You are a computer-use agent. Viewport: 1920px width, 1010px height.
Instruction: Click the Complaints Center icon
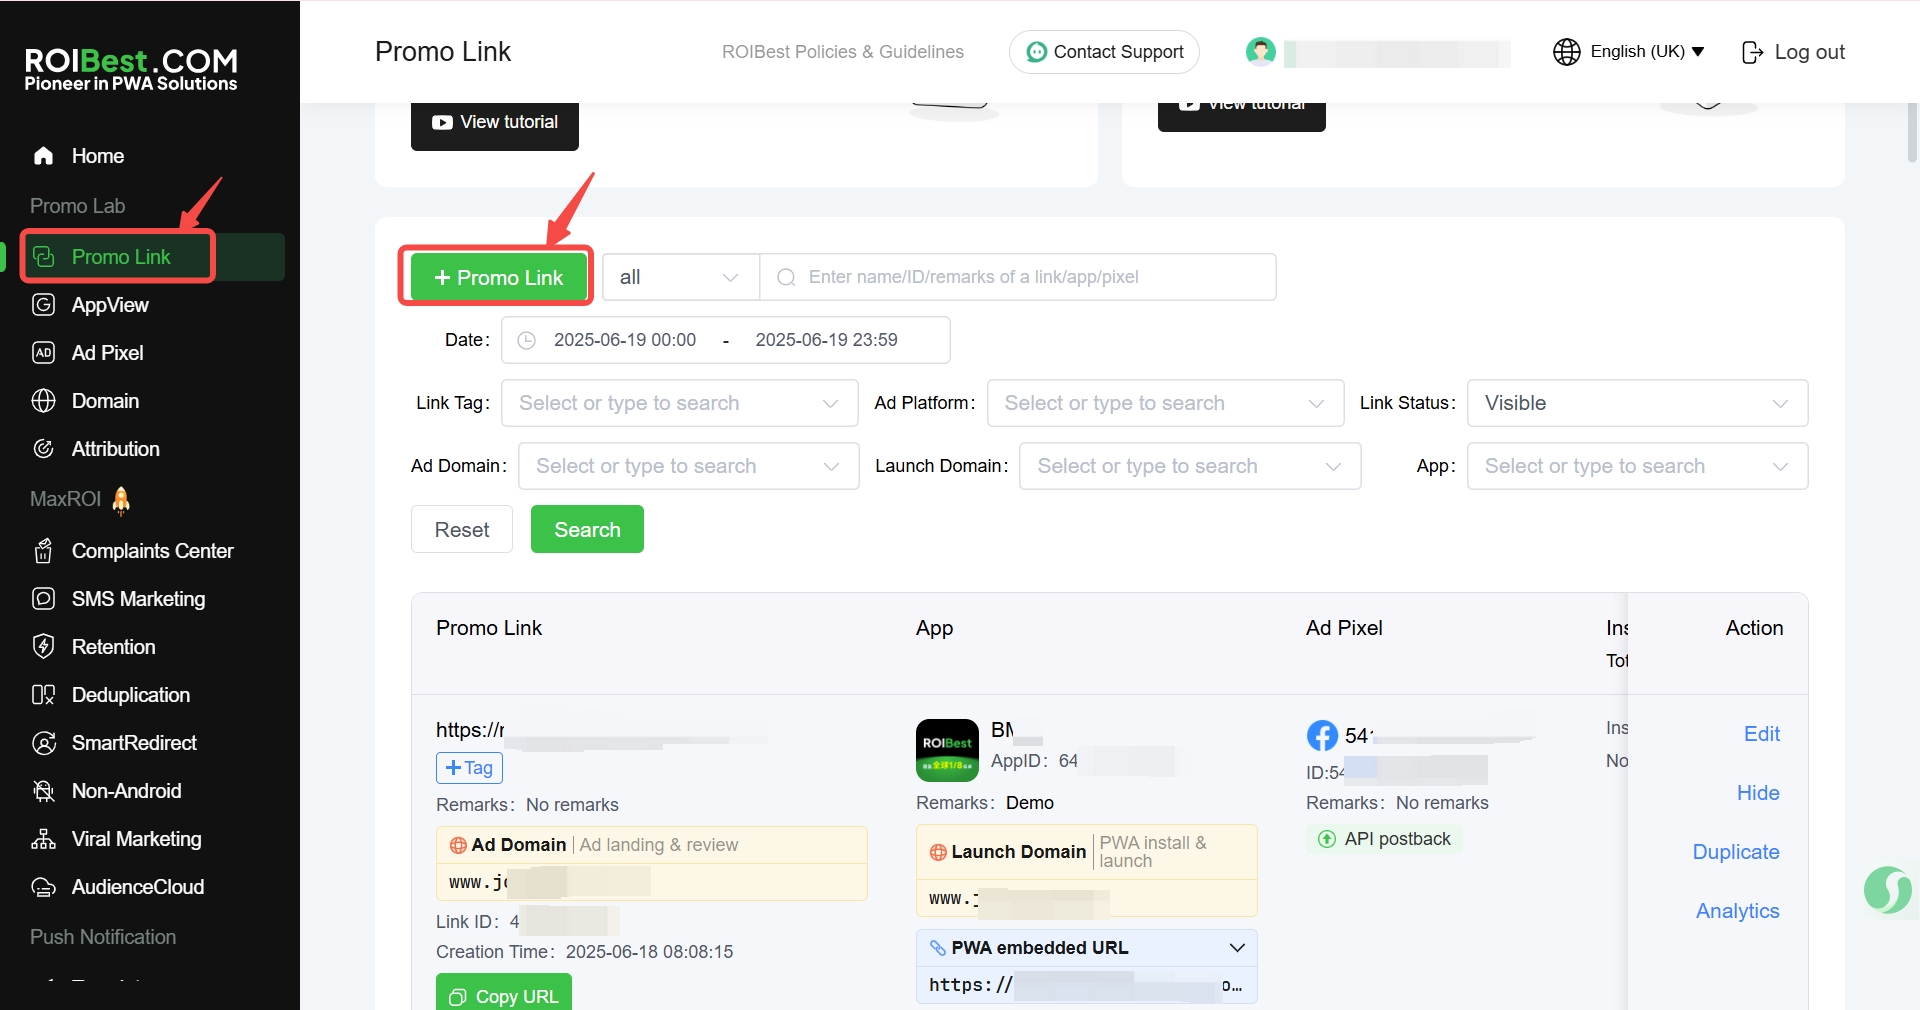coord(43,551)
